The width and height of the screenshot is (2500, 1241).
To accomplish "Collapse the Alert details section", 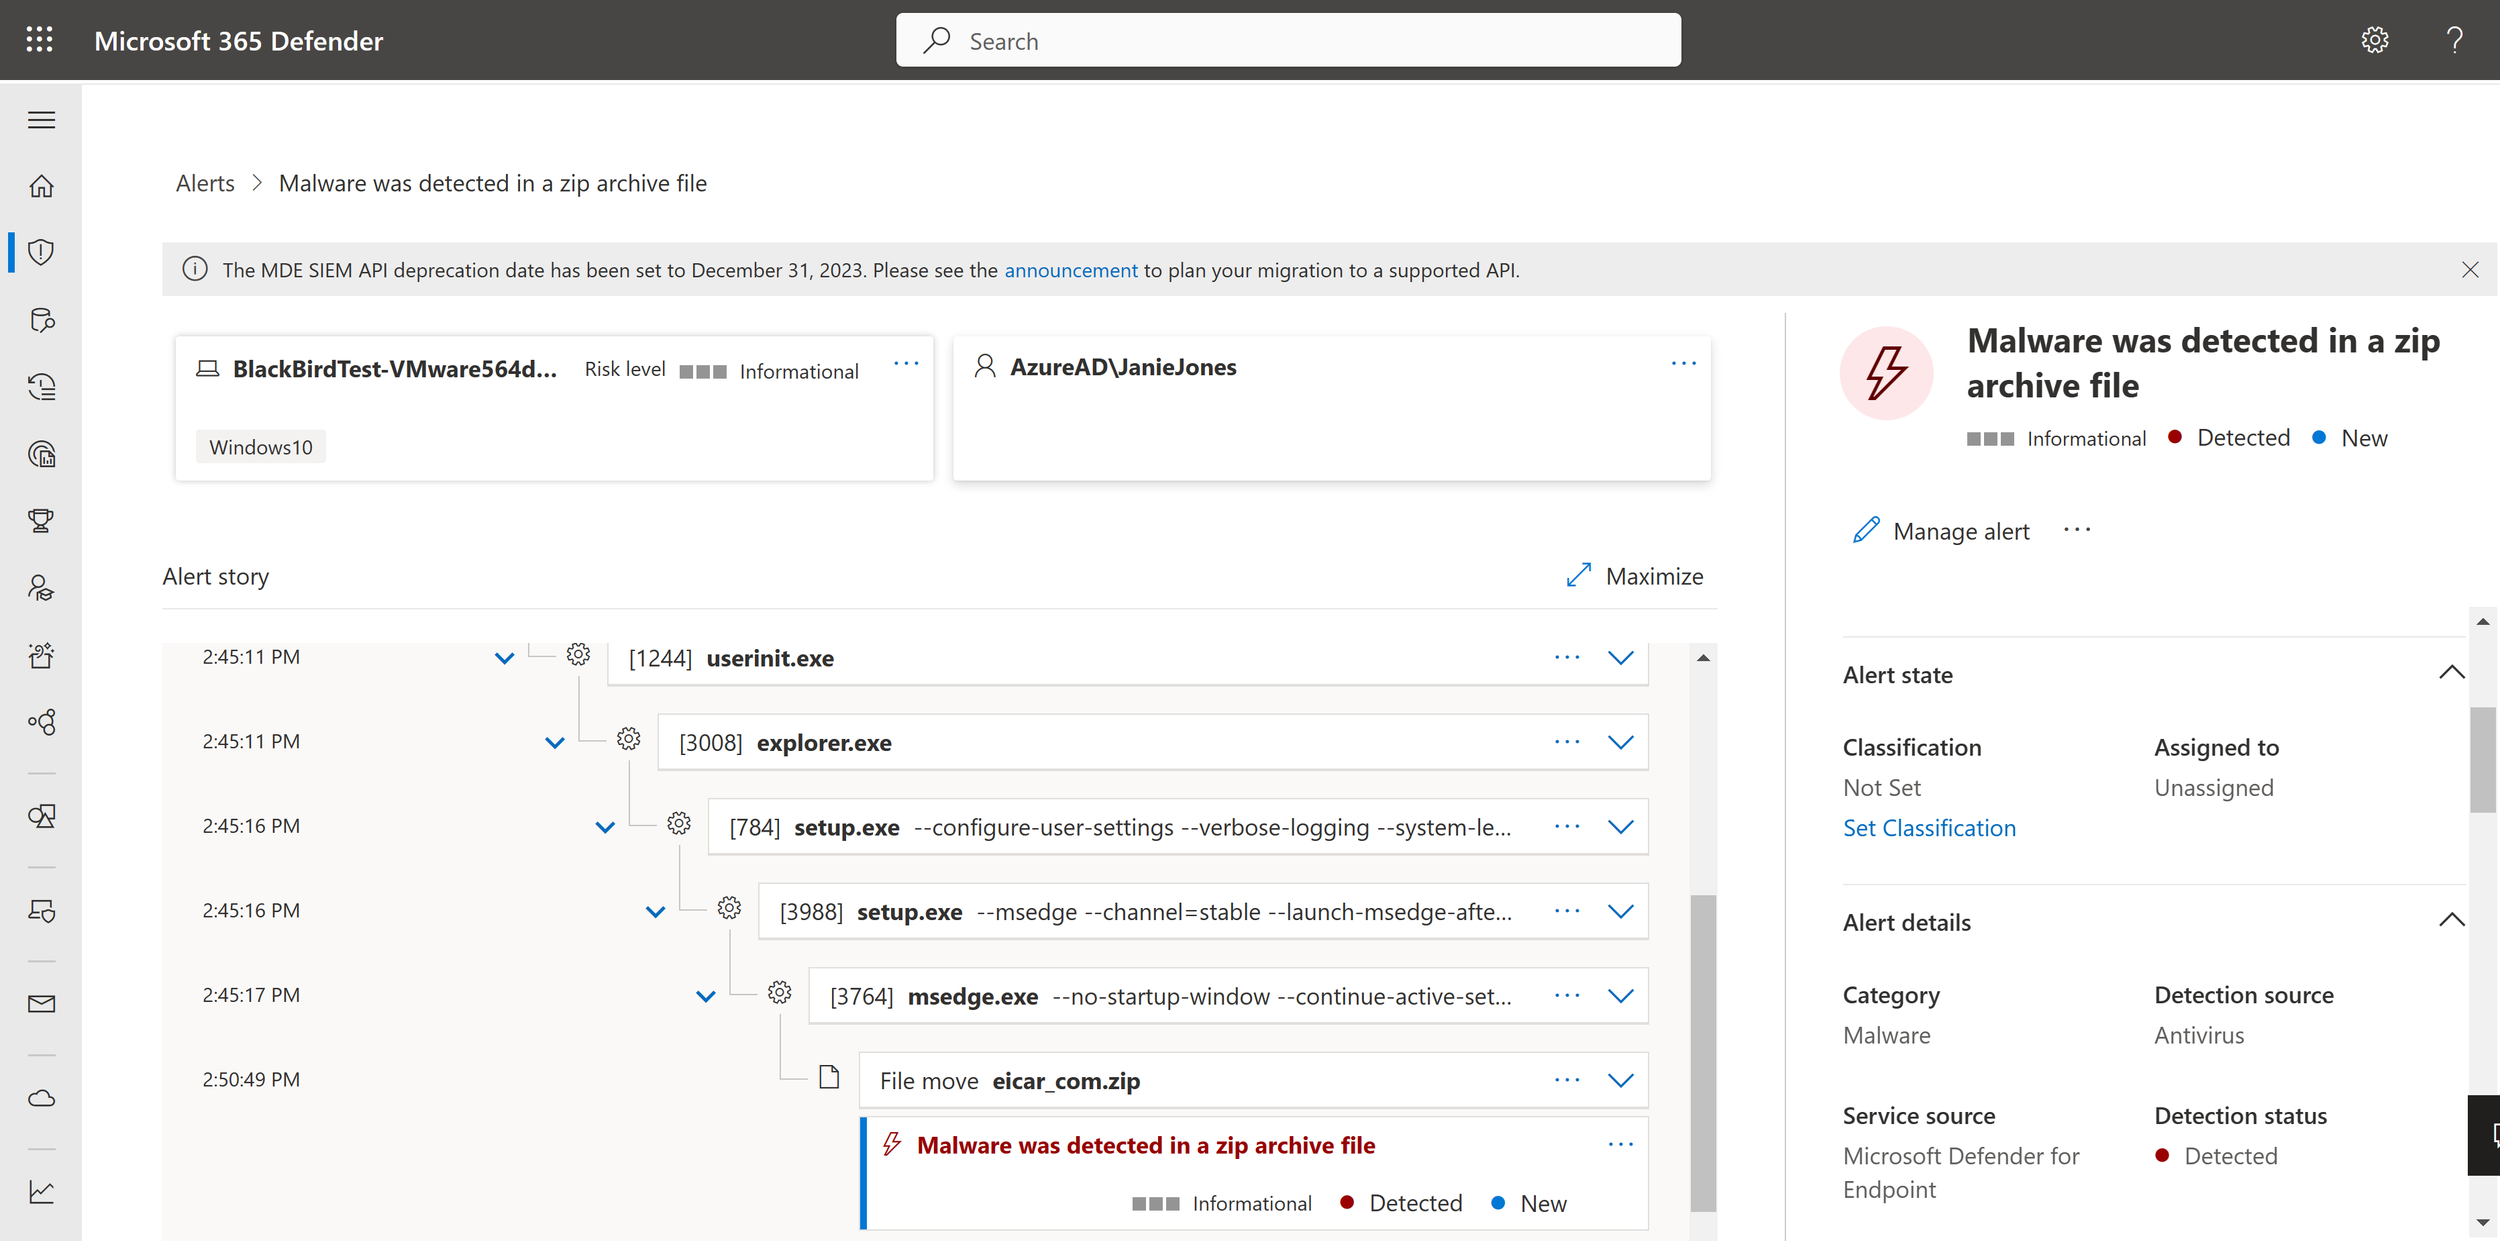I will [2451, 921].
